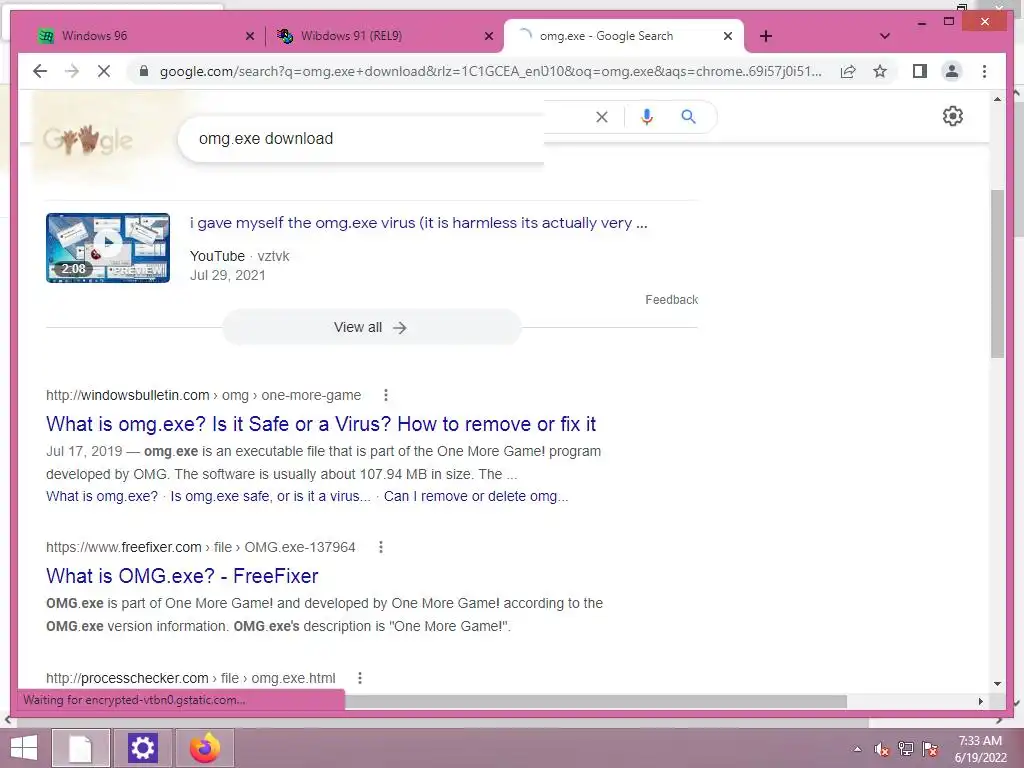Open 'What is OMG.exe? - FreeFixer' result

[x=182, y=576]
